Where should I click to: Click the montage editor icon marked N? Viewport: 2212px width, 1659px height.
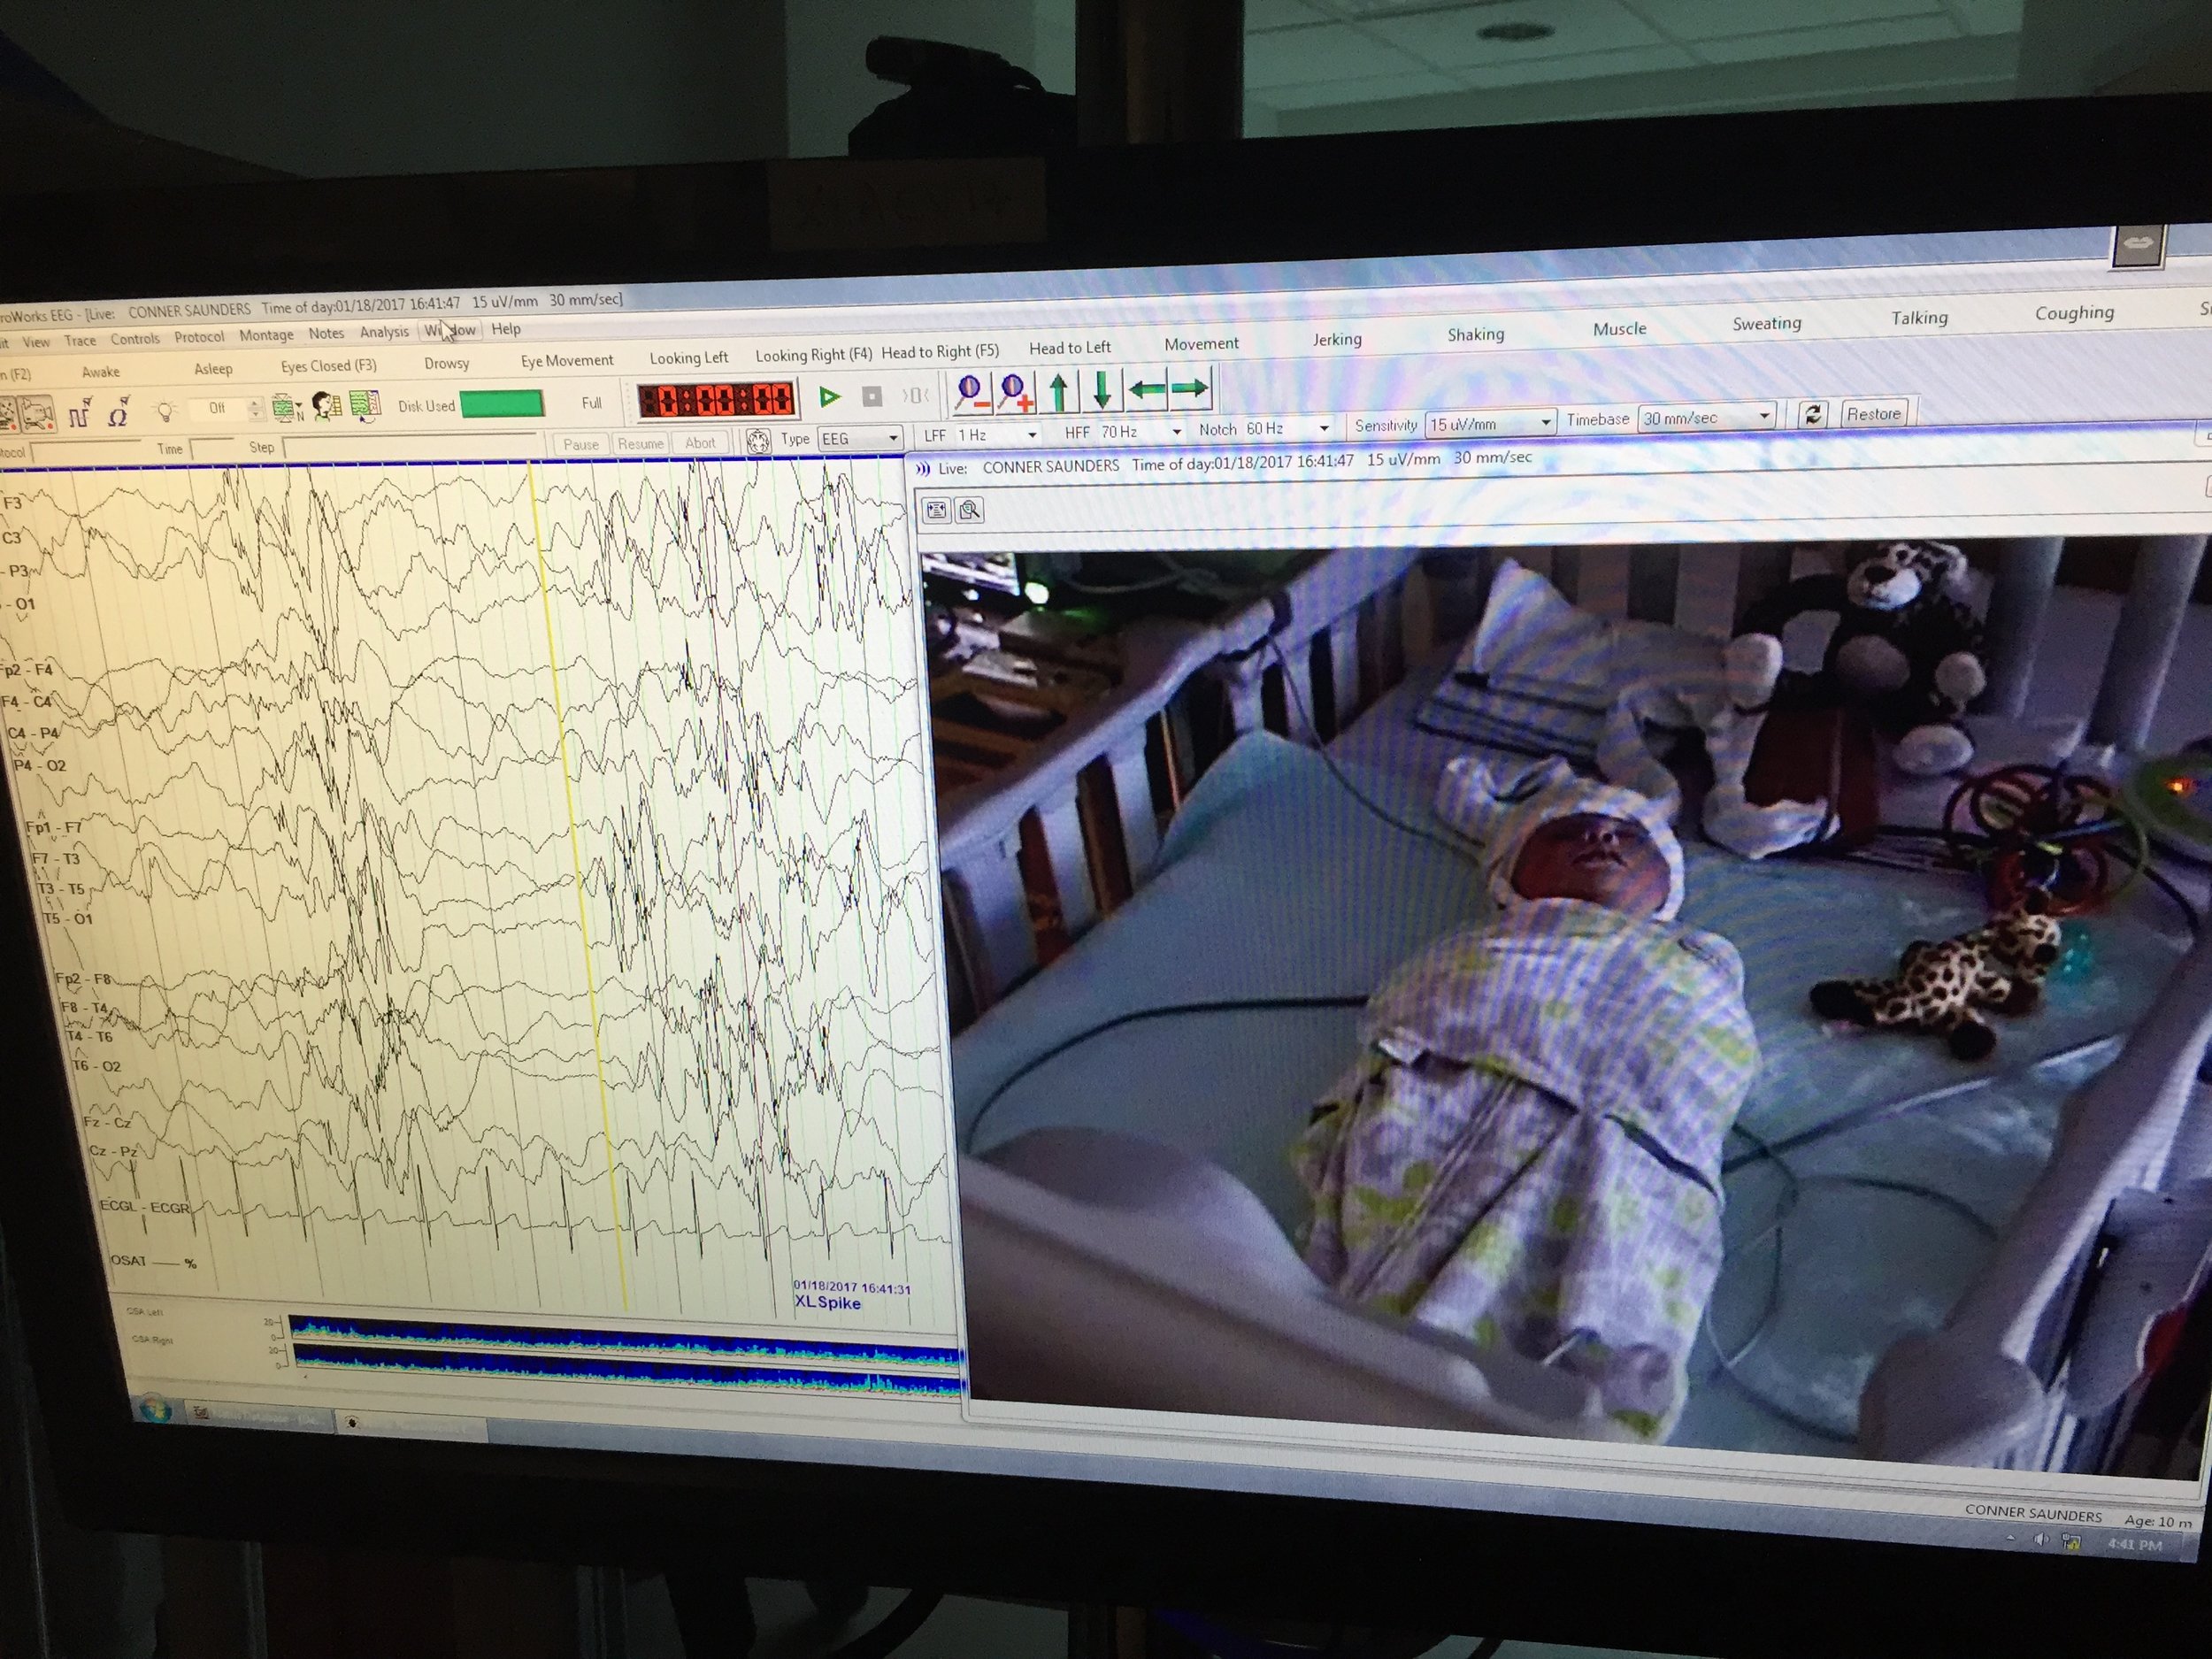click(x=287, y=407)
